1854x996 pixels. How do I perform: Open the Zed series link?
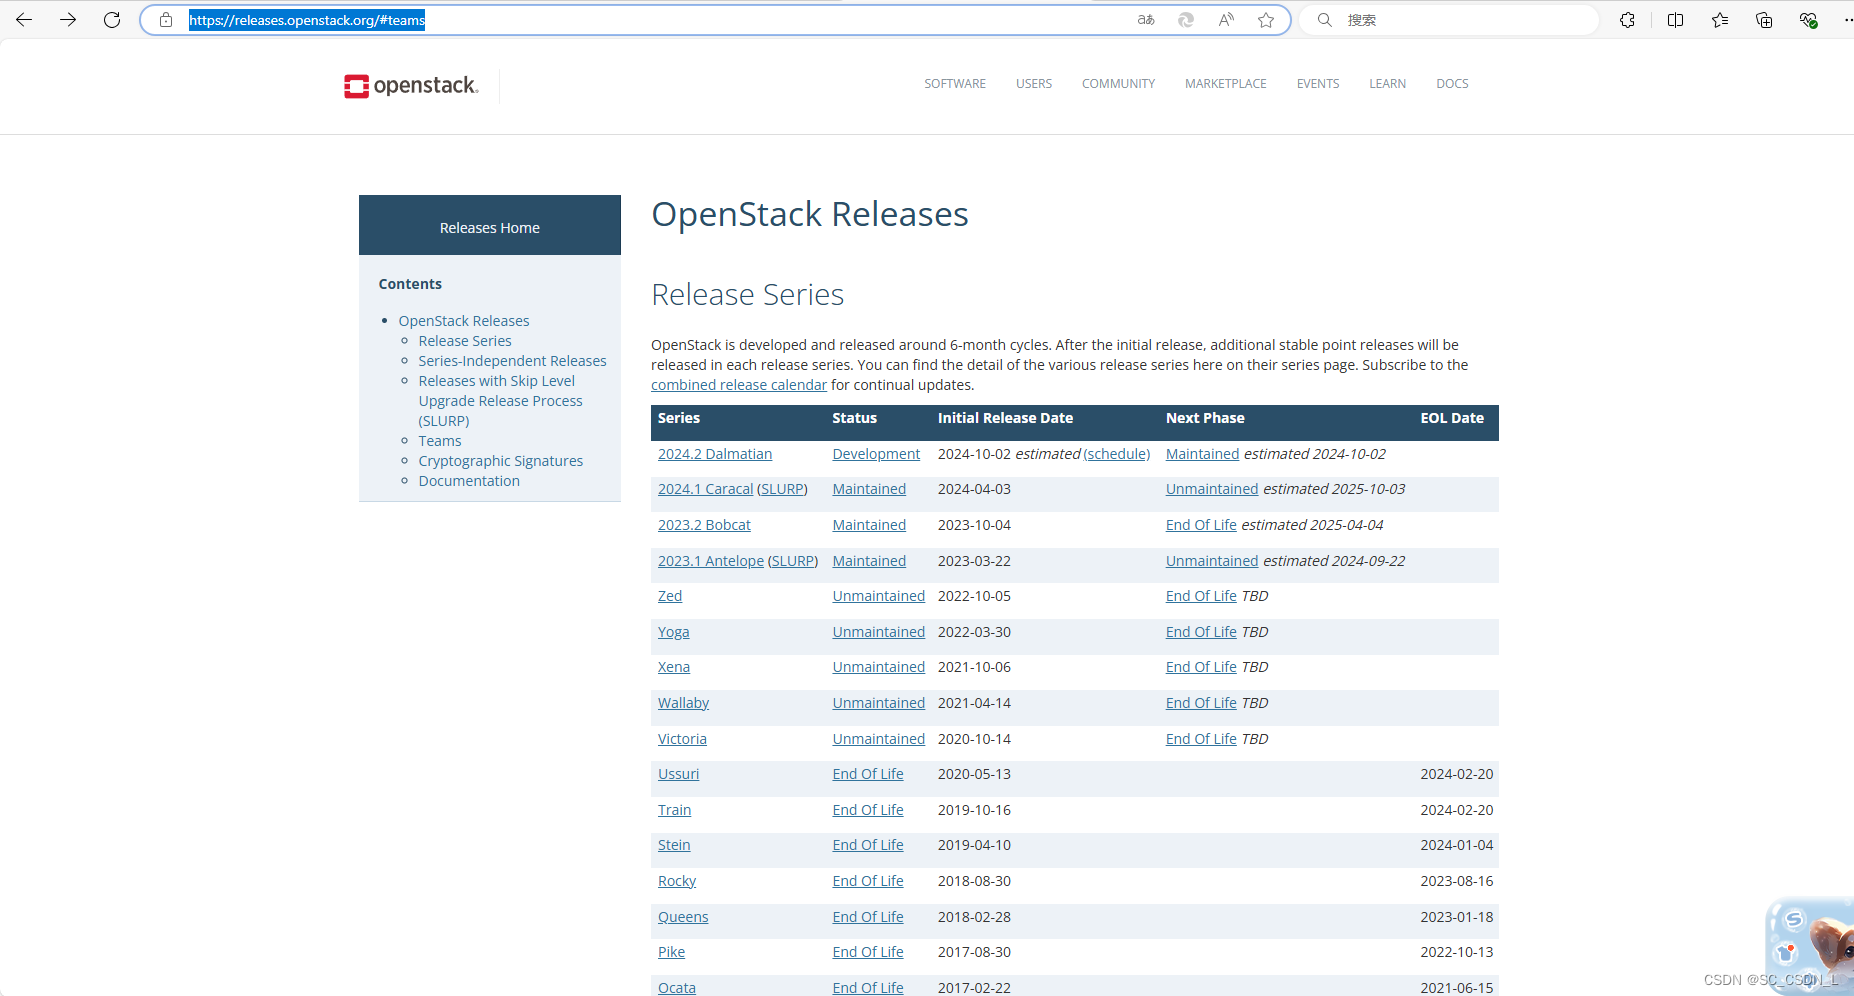click(x=670, y=596)
